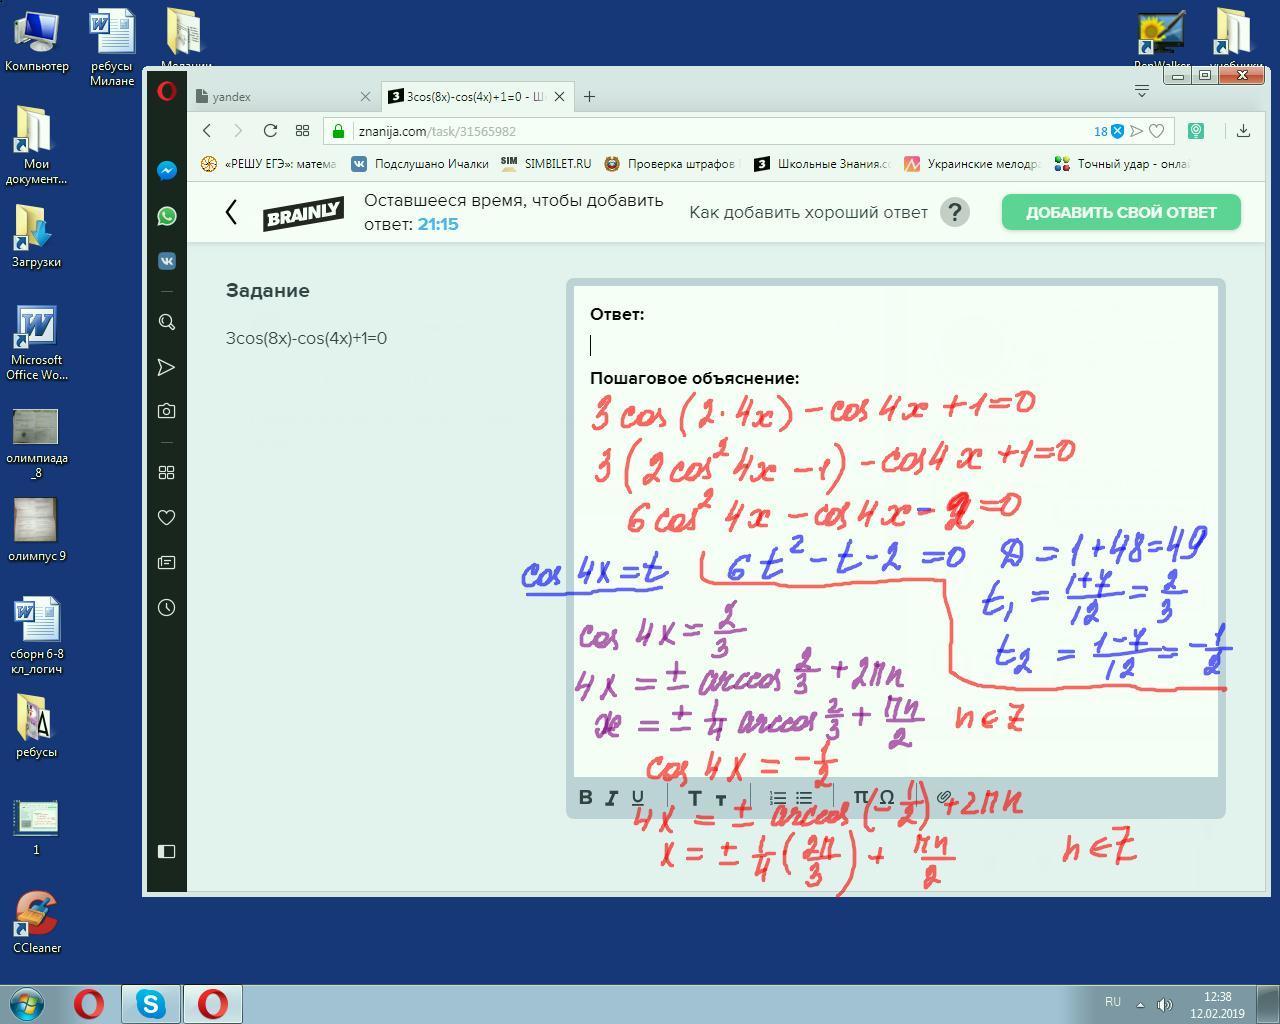Viewport: 1280px width, 1024px height.
Task: Click the first Opera taskbar icon
Action: (89, 1003)
